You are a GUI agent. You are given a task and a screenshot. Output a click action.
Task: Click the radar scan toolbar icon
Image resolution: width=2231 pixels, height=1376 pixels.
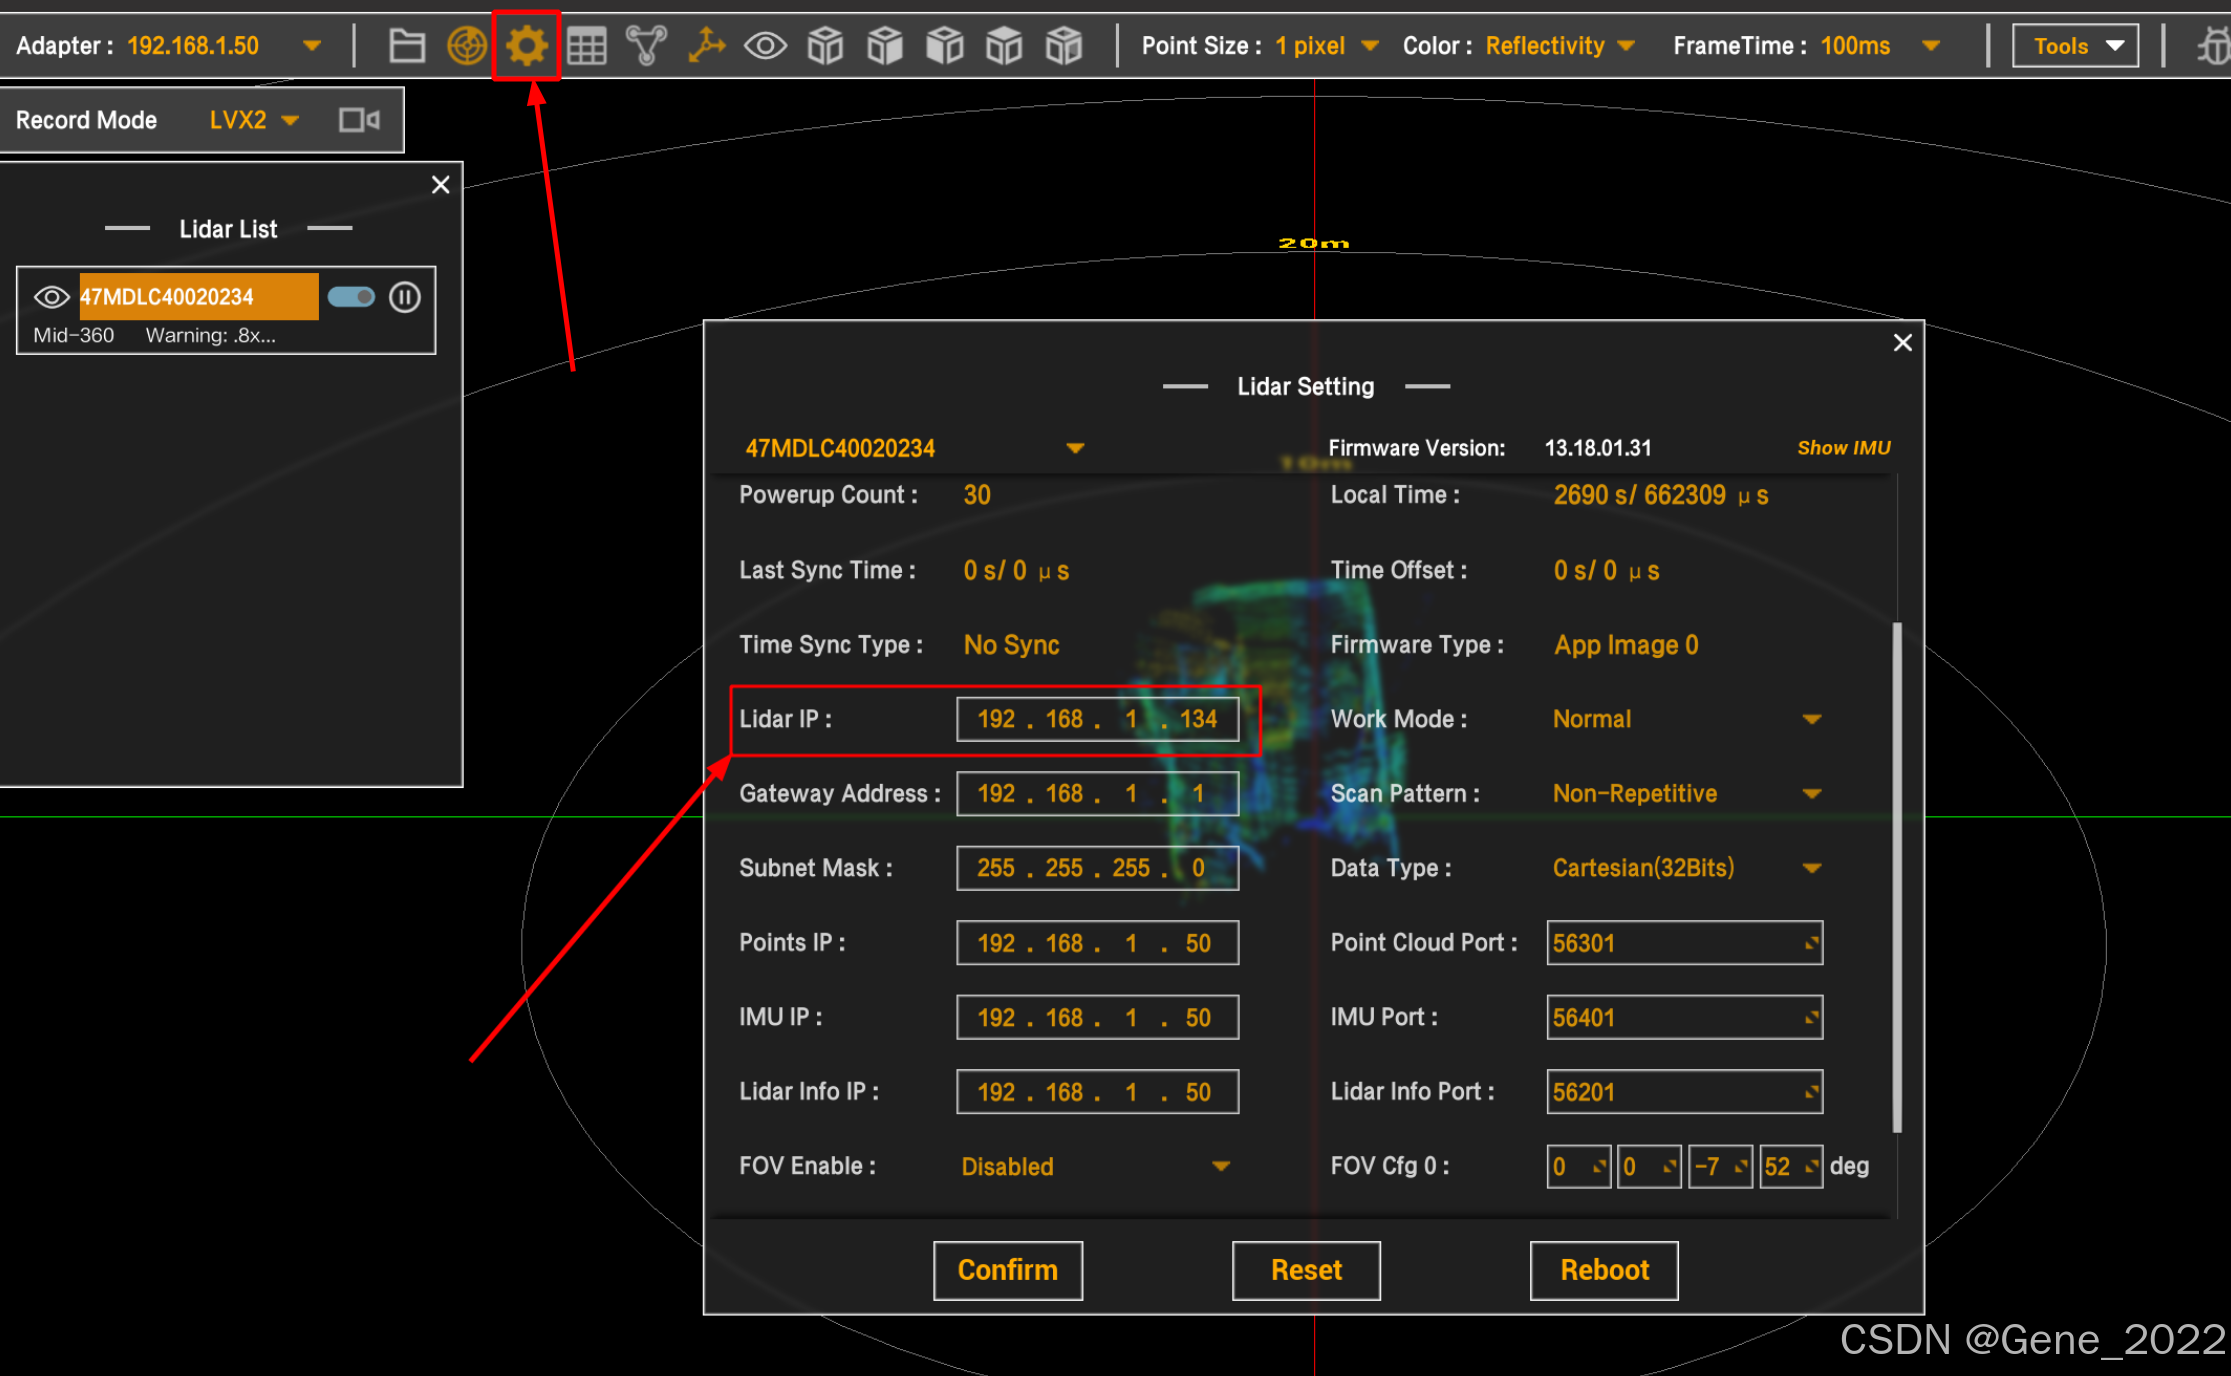(x=466, y=46)
